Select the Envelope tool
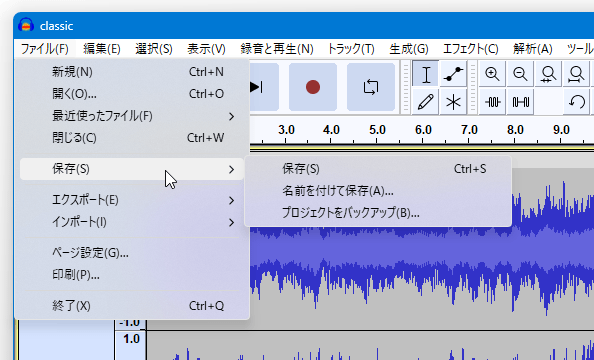 click(453, 74)
